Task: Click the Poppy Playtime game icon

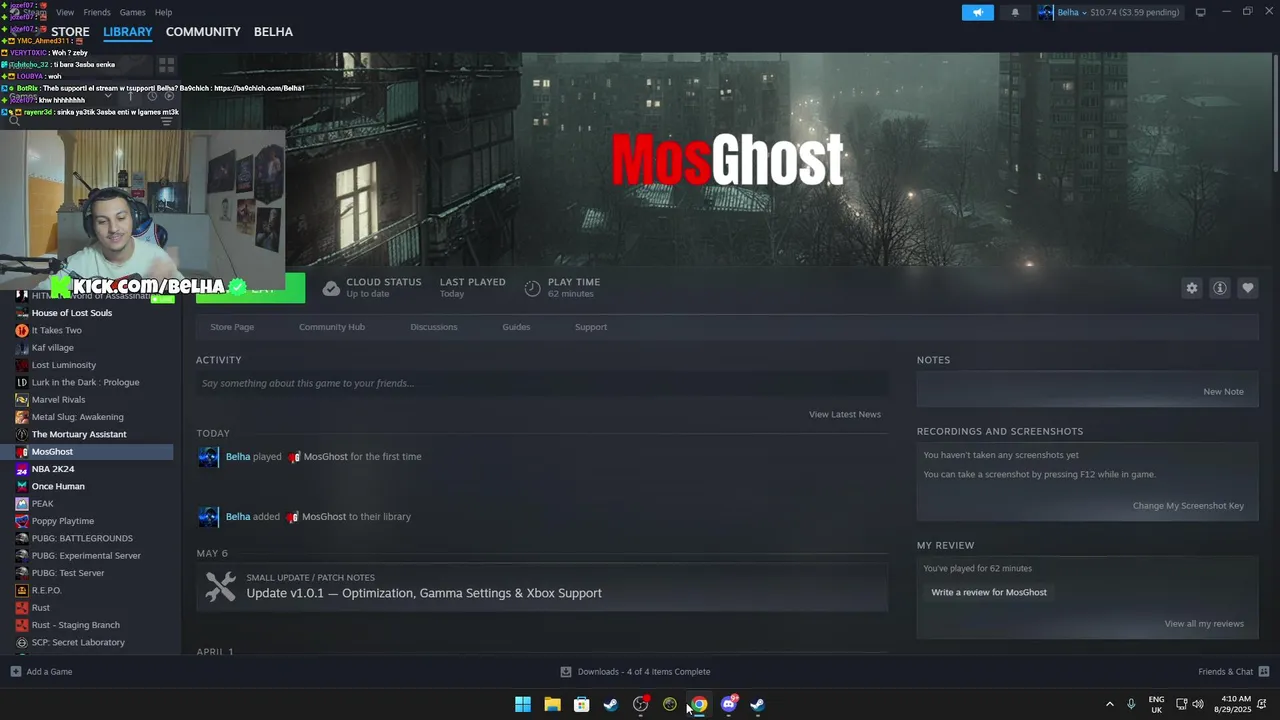Action: (x=22, y=521)
